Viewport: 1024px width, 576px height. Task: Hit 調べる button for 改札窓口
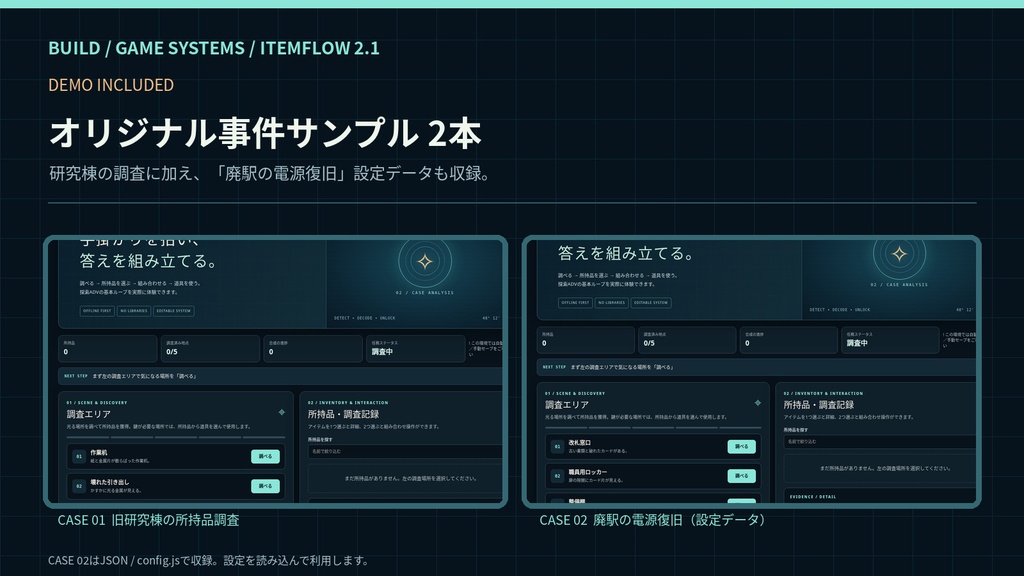[741, 447]
